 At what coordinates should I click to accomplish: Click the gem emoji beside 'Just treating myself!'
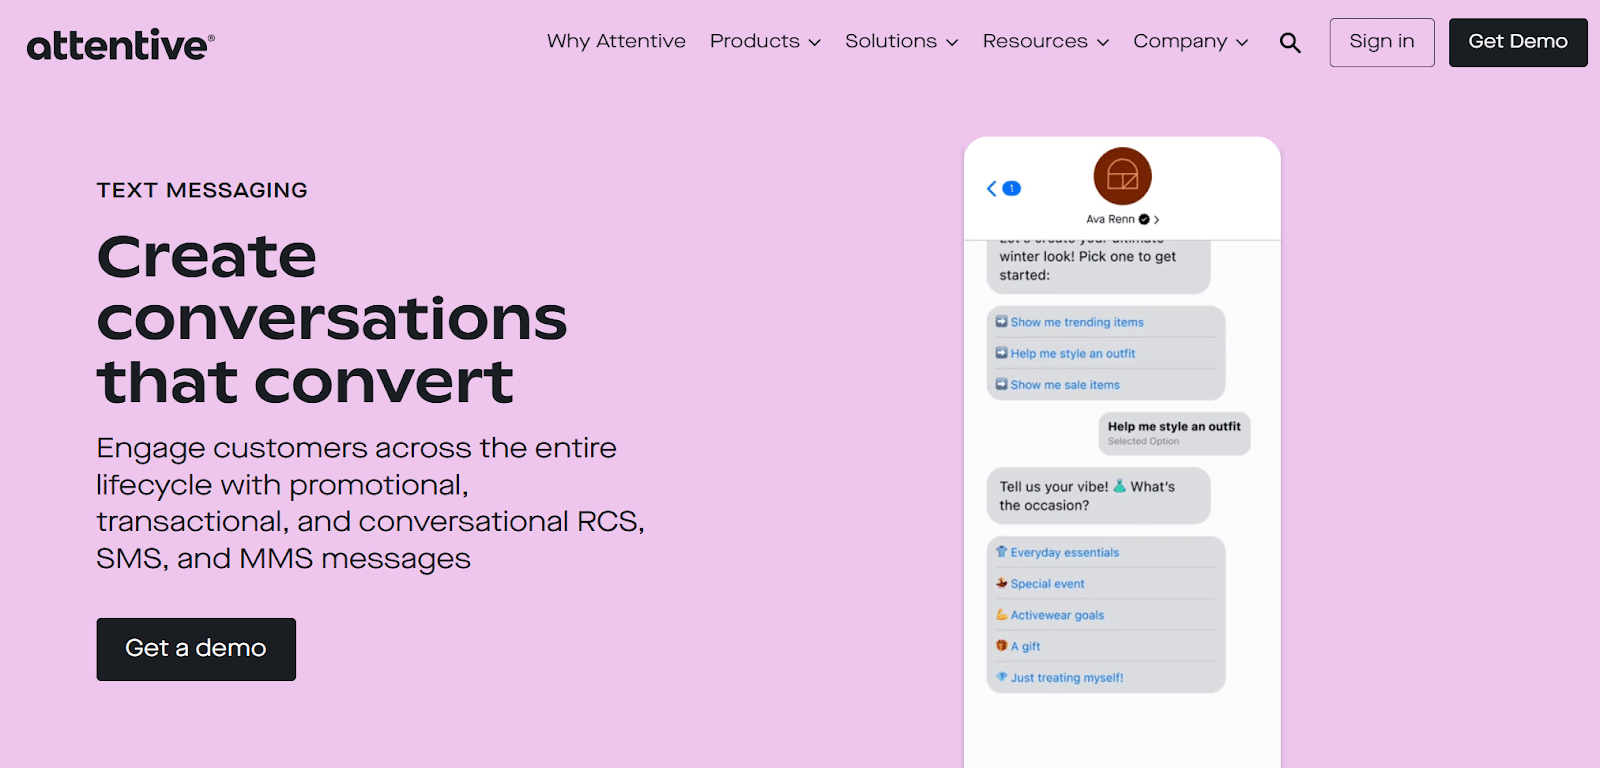(x=1002, y=677)
